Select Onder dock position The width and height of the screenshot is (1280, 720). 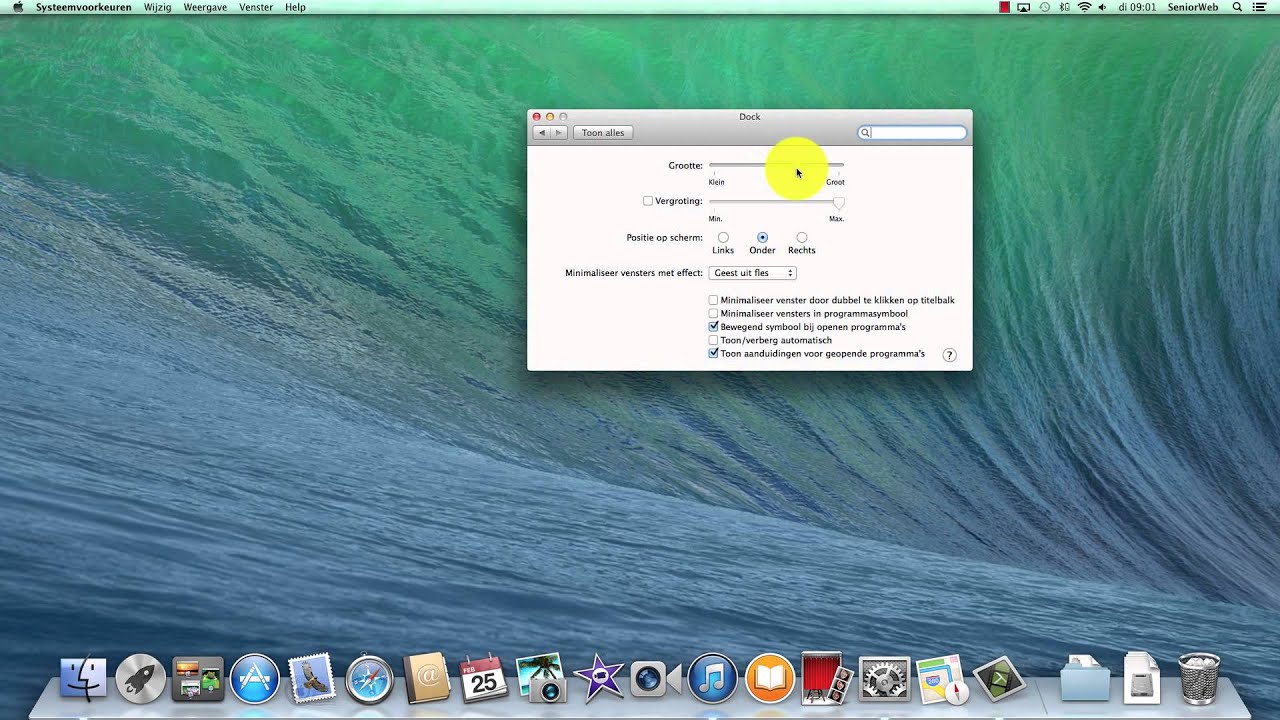point(762,238)
